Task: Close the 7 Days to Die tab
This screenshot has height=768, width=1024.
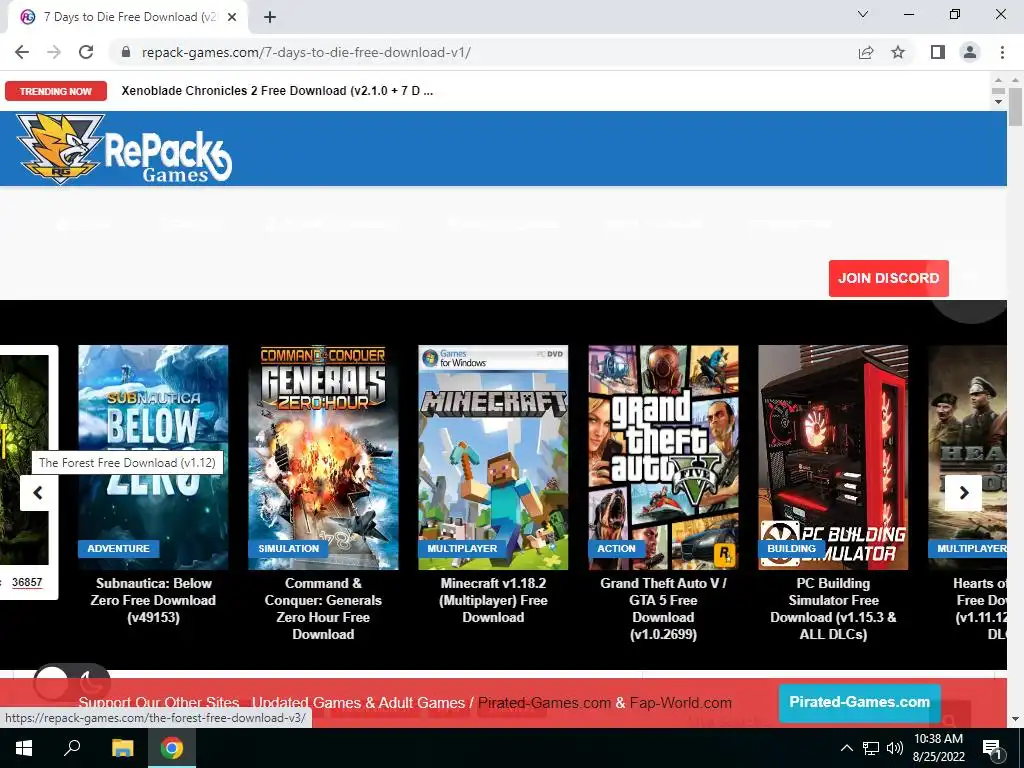Action: click(x=232, y=17)
